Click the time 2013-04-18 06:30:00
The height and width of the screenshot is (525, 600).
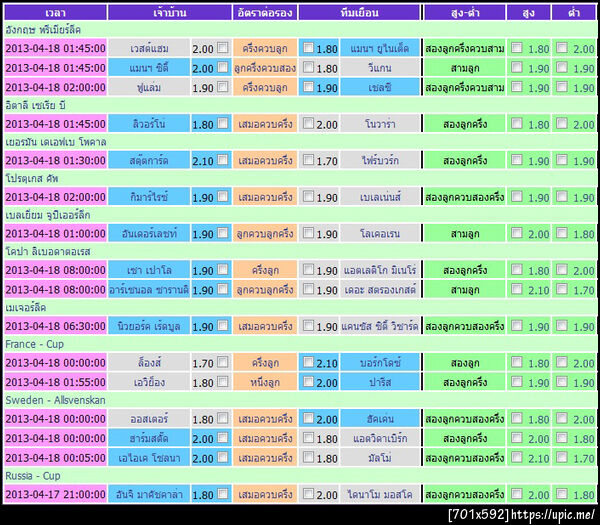(55, 326)
